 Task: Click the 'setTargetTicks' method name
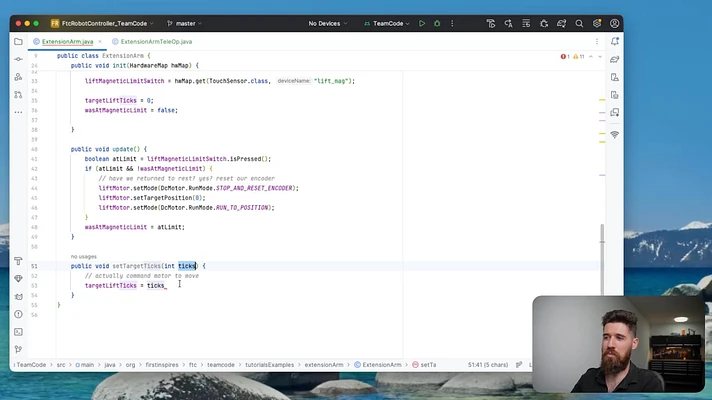pos(136,266)
